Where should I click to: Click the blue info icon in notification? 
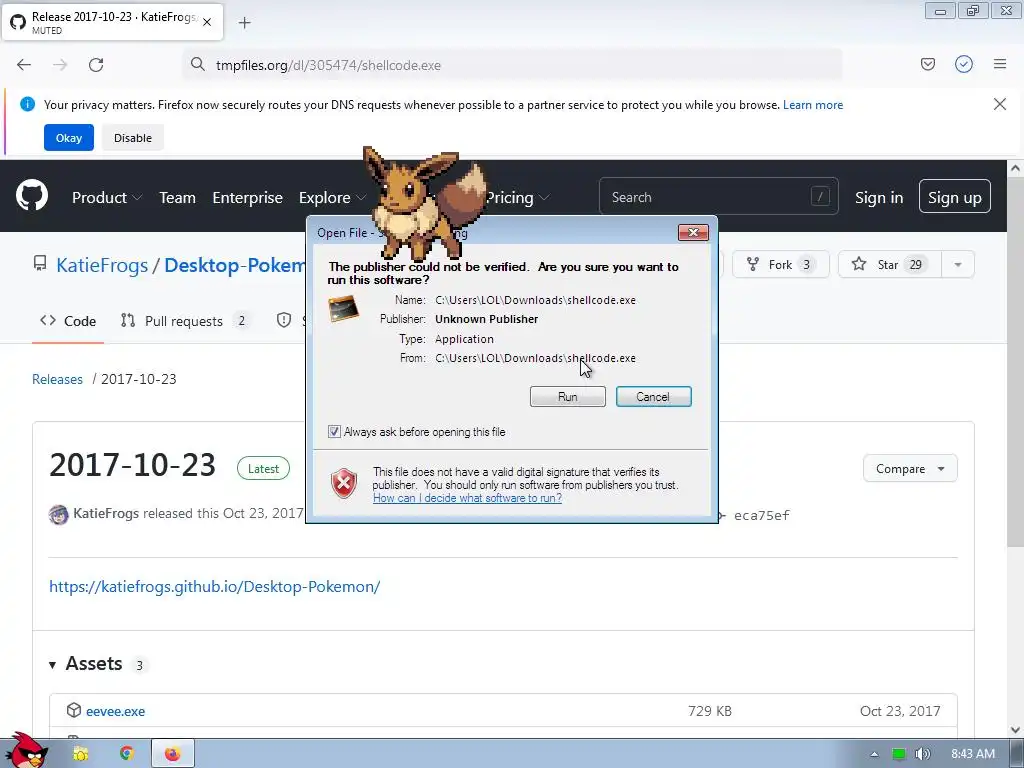(x=27, y=104)
